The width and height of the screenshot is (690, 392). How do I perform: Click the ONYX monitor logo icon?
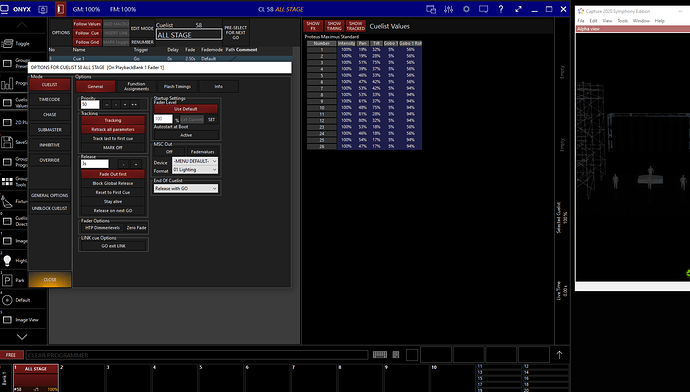[4, 9]
